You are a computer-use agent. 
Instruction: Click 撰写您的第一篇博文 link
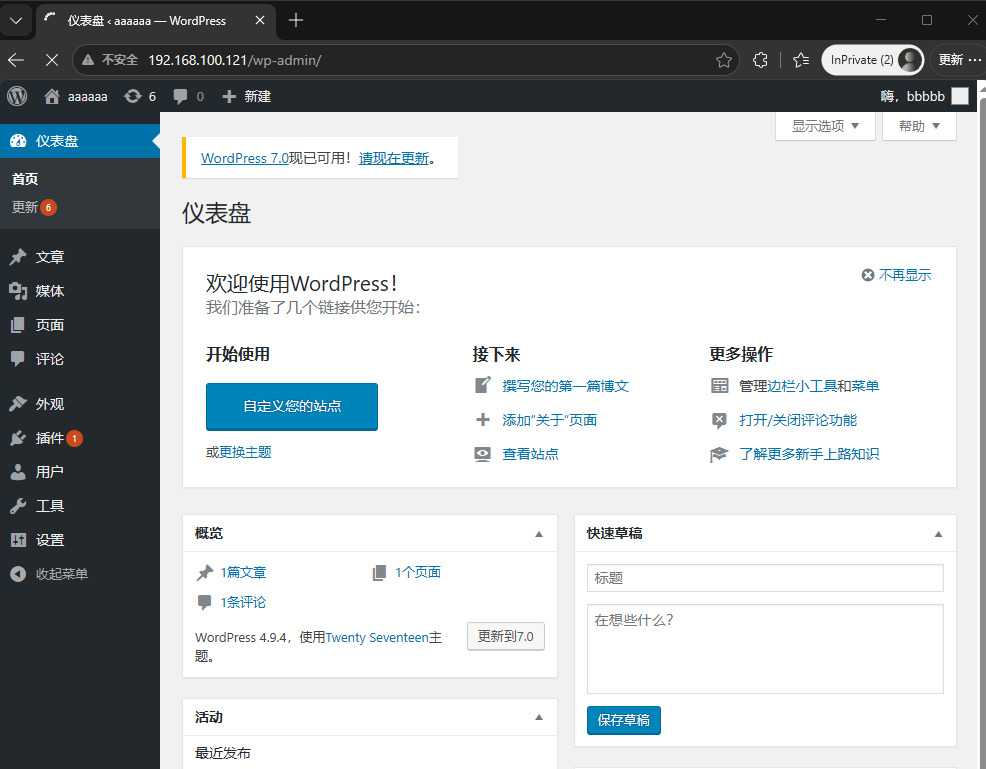(565, 386)
